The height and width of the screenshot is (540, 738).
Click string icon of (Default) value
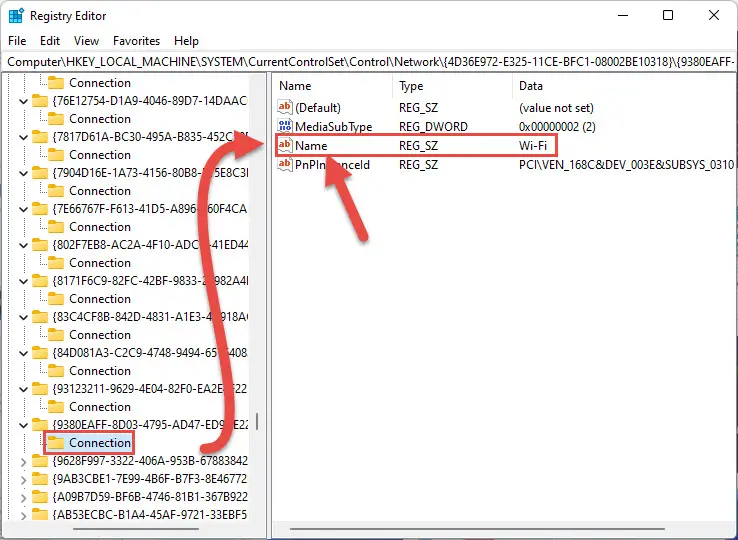pos(285,107)
